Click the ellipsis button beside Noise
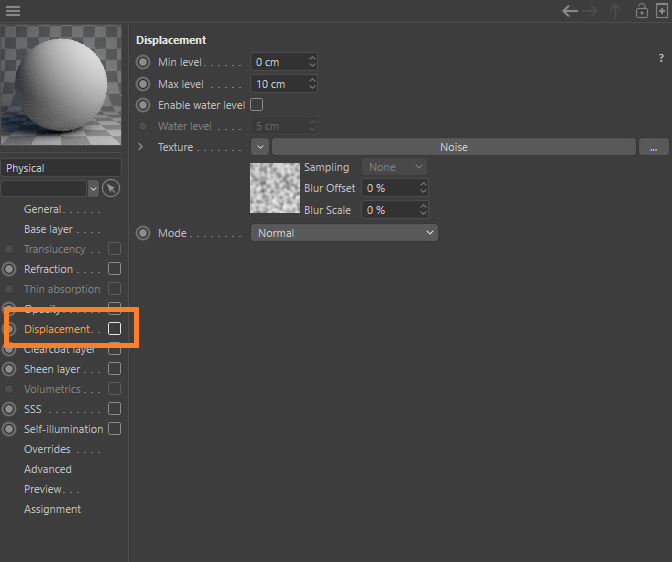This screenshot has height=562, width=672. [x=652, y=147]
